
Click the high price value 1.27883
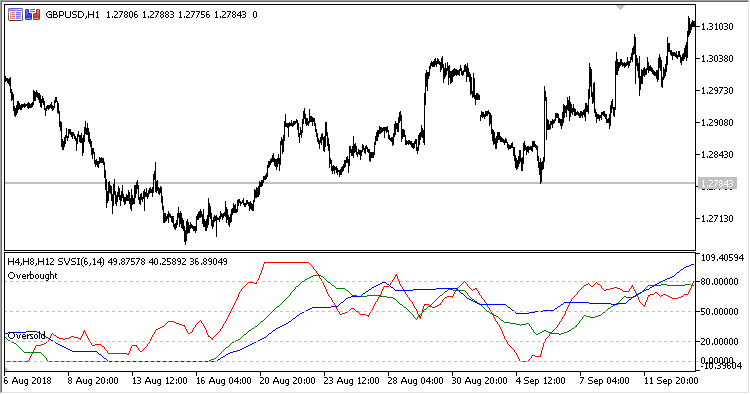tap(158, 15)
